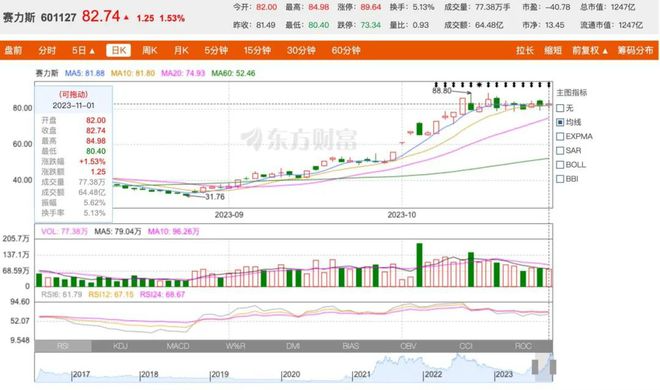Image resolution: width=660 pixels, height=390 pixels.
Task: Switch to the KDJ indicator tab
Action: [x=120, y=346]
